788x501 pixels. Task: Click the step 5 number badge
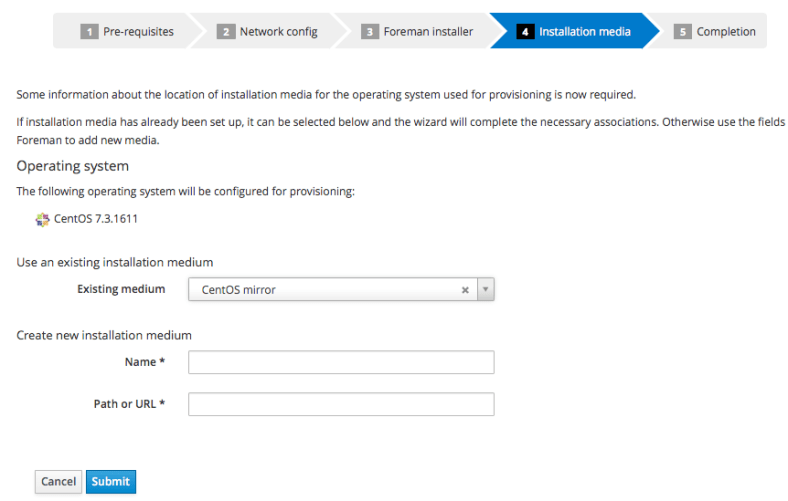pyautogui.click(x=683, y=32)
